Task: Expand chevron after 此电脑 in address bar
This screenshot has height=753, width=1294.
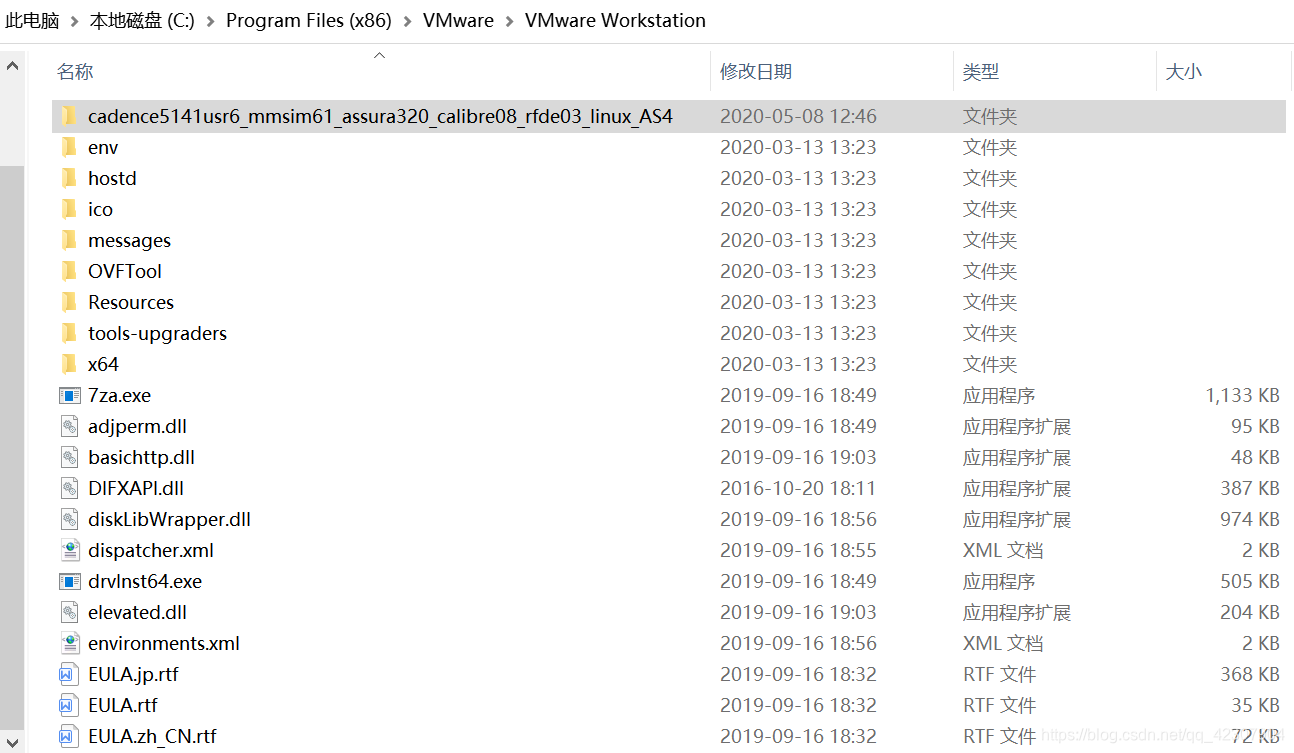Action: tap(74, 21)
